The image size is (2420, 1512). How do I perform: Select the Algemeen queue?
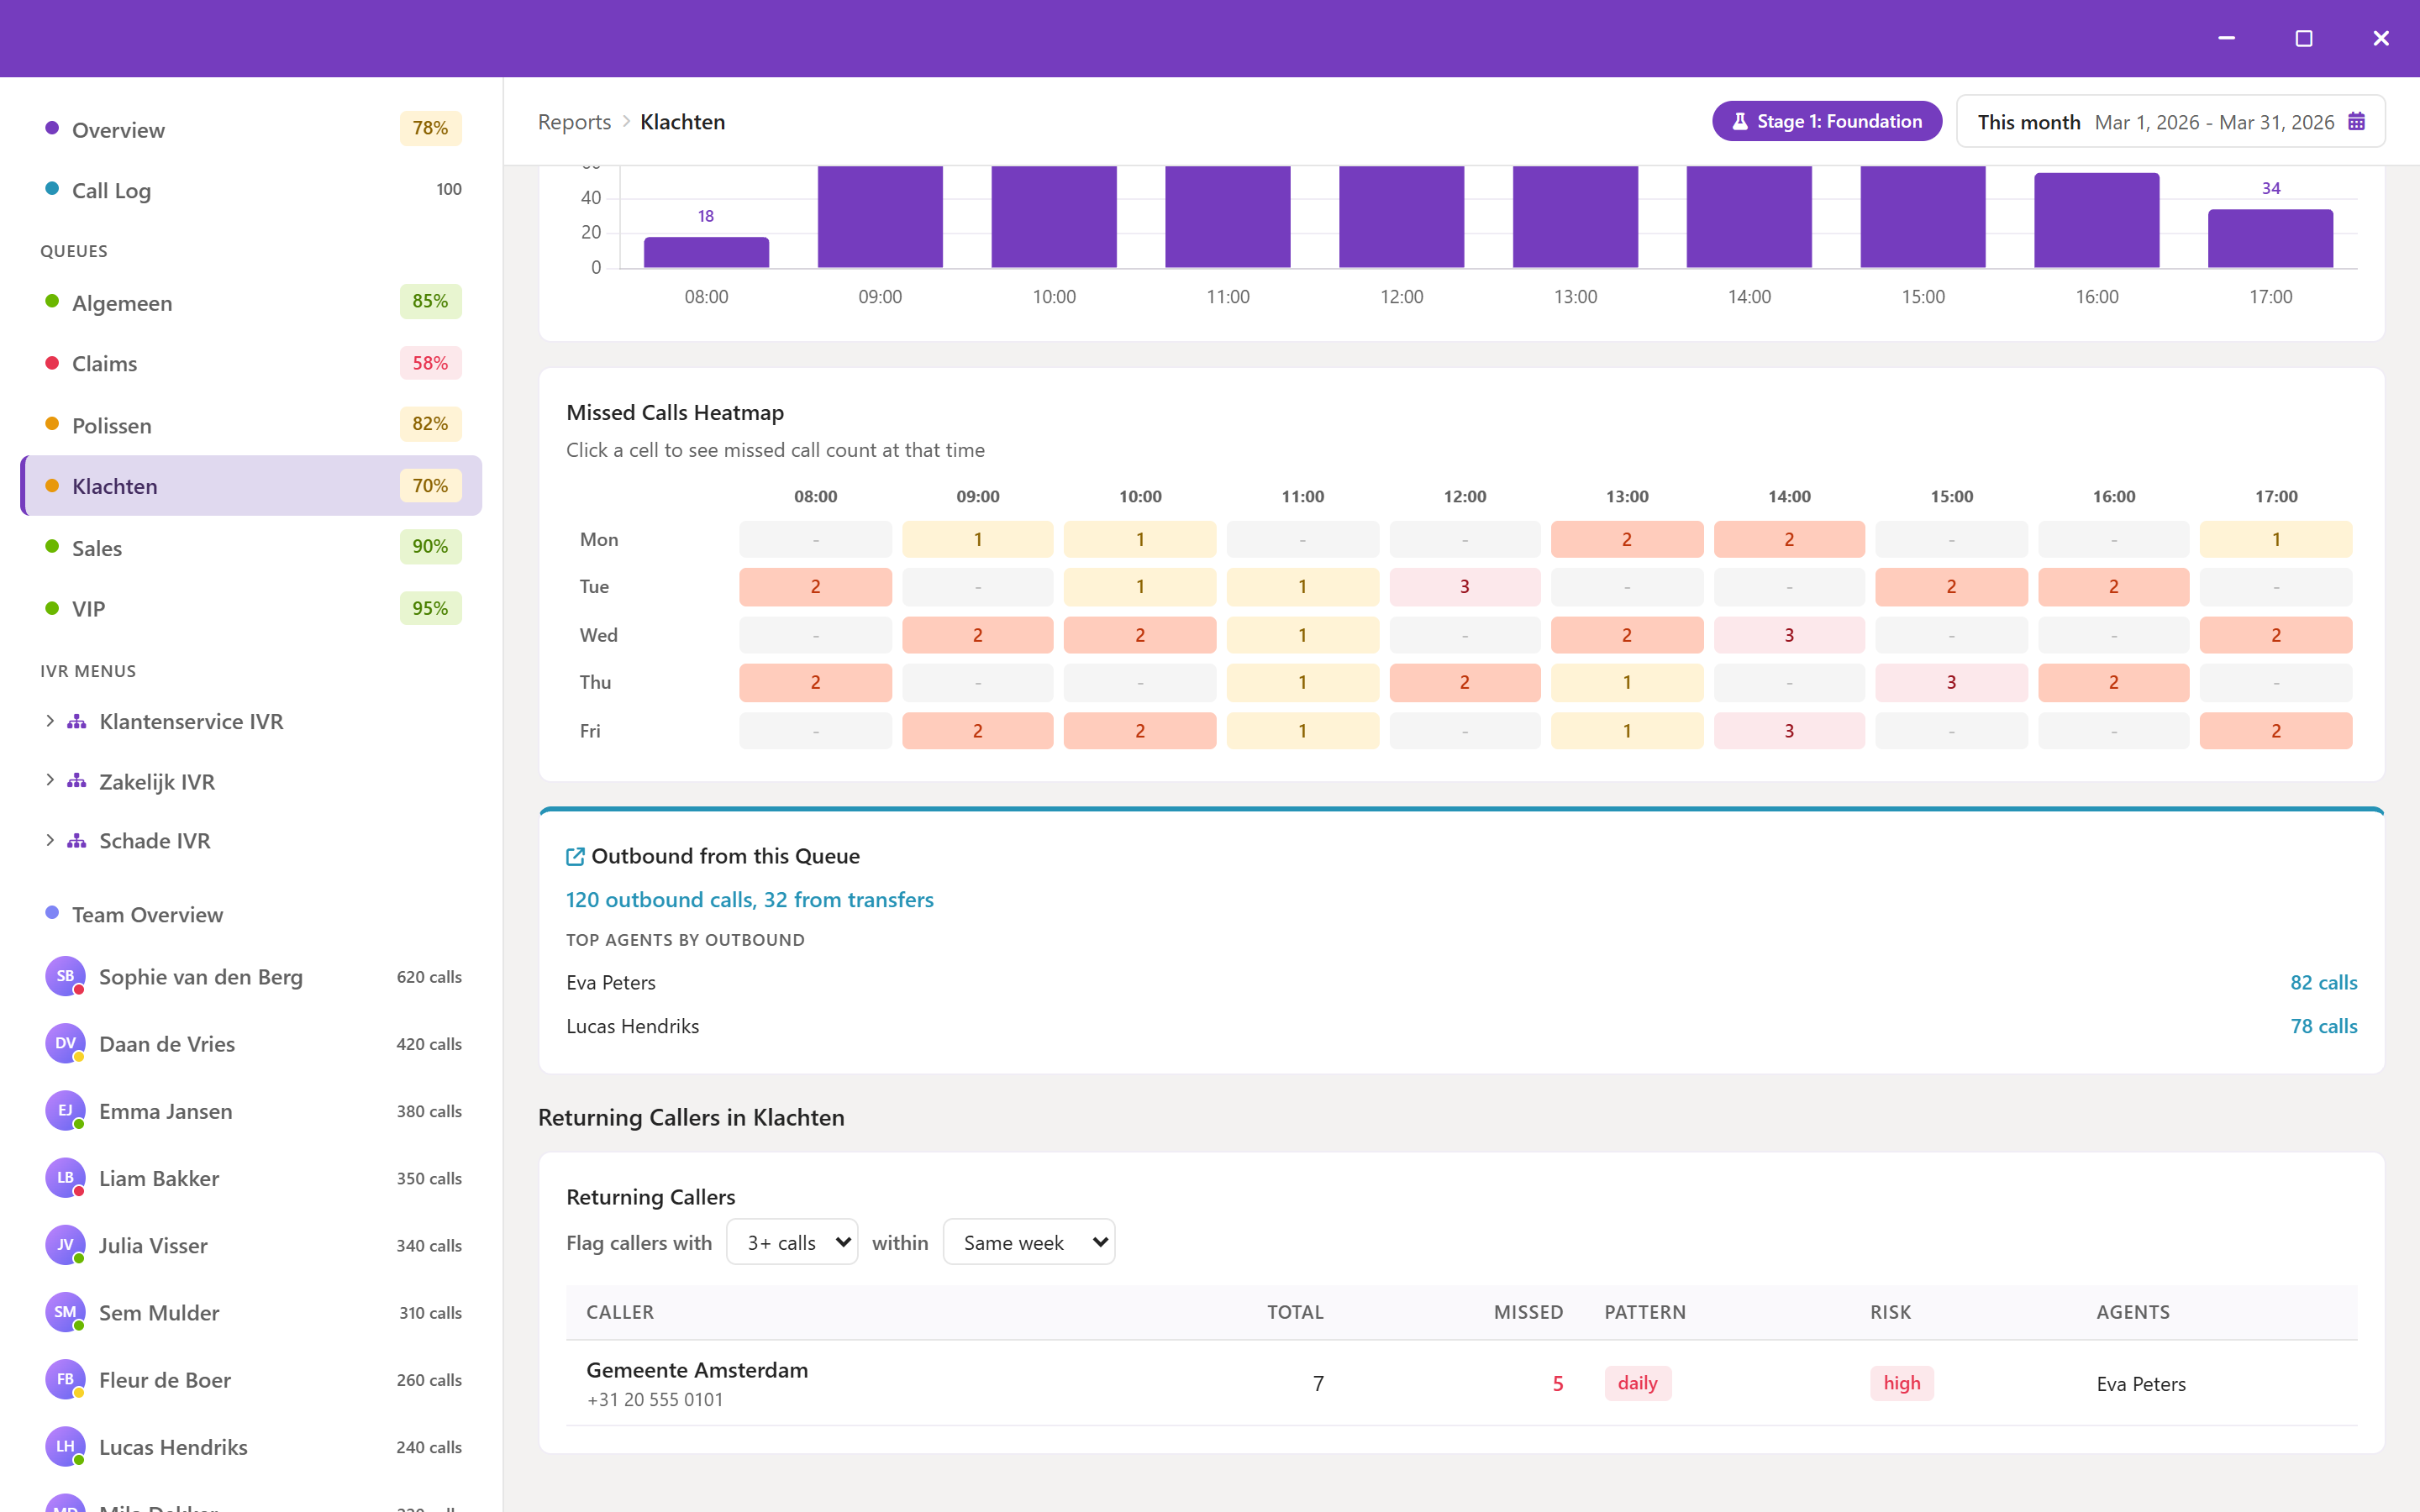pos(251,302)
